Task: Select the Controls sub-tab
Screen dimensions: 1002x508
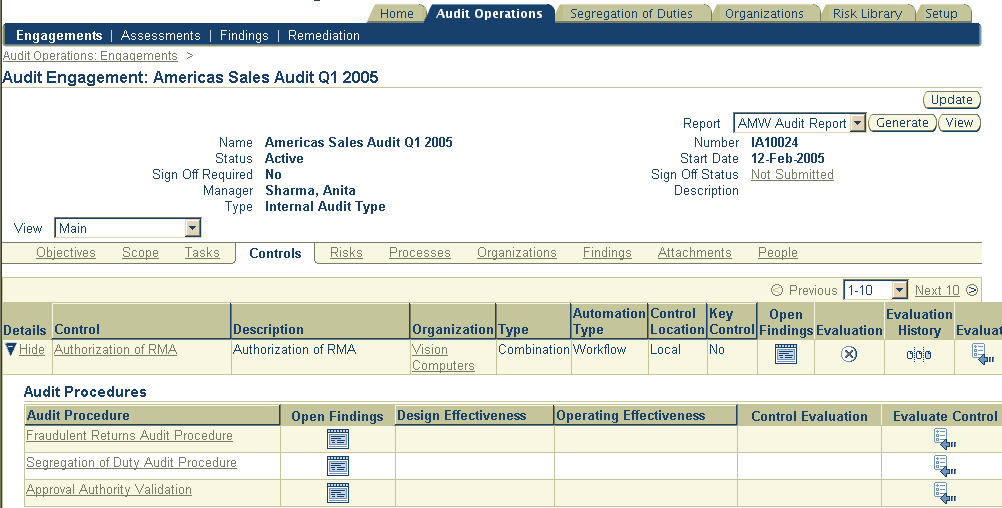Action: click(275, 253)
